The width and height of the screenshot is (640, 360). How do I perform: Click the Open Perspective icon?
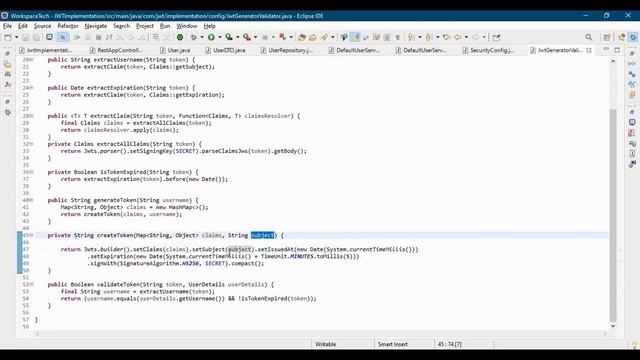click(607, 37)
